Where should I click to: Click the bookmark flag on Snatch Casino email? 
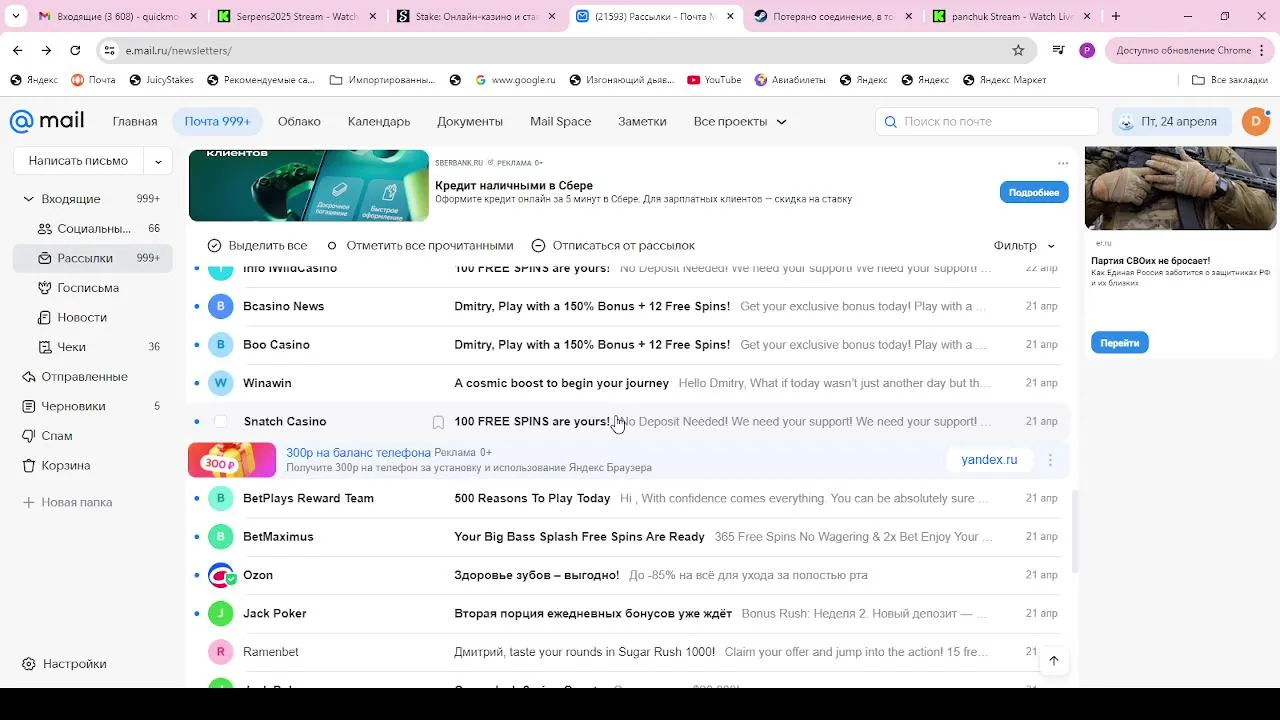coord(438,422)
